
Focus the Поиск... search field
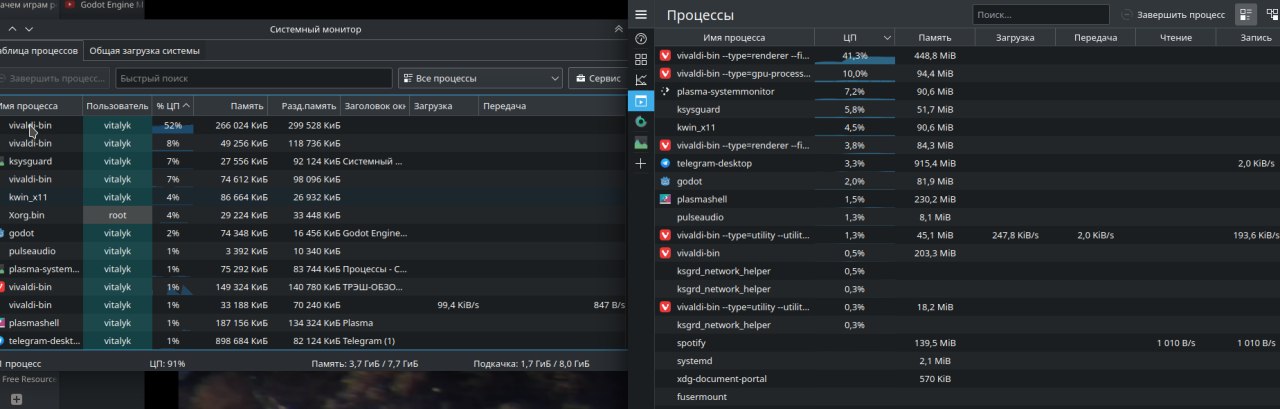(1041, 15)
